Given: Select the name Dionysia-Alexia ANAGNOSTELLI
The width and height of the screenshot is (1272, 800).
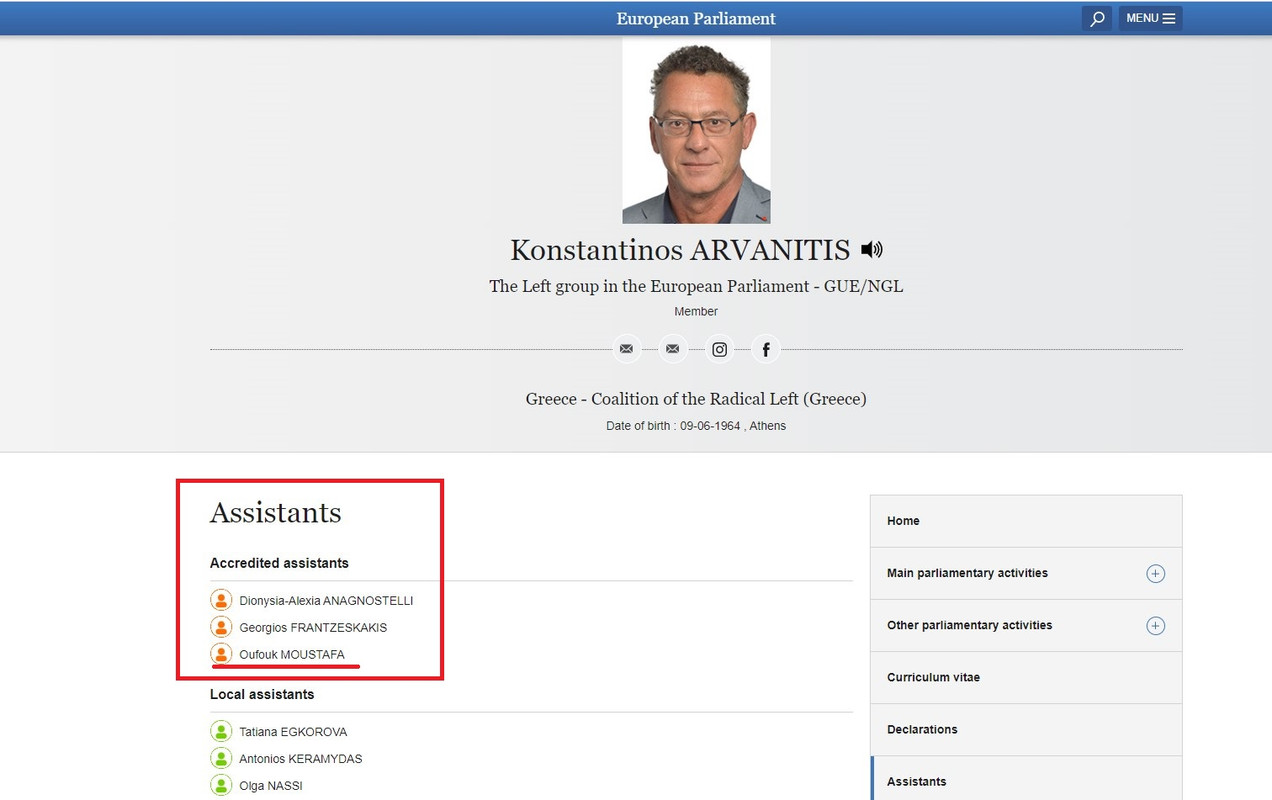Looking at the screenshot, I should [326, 601].
